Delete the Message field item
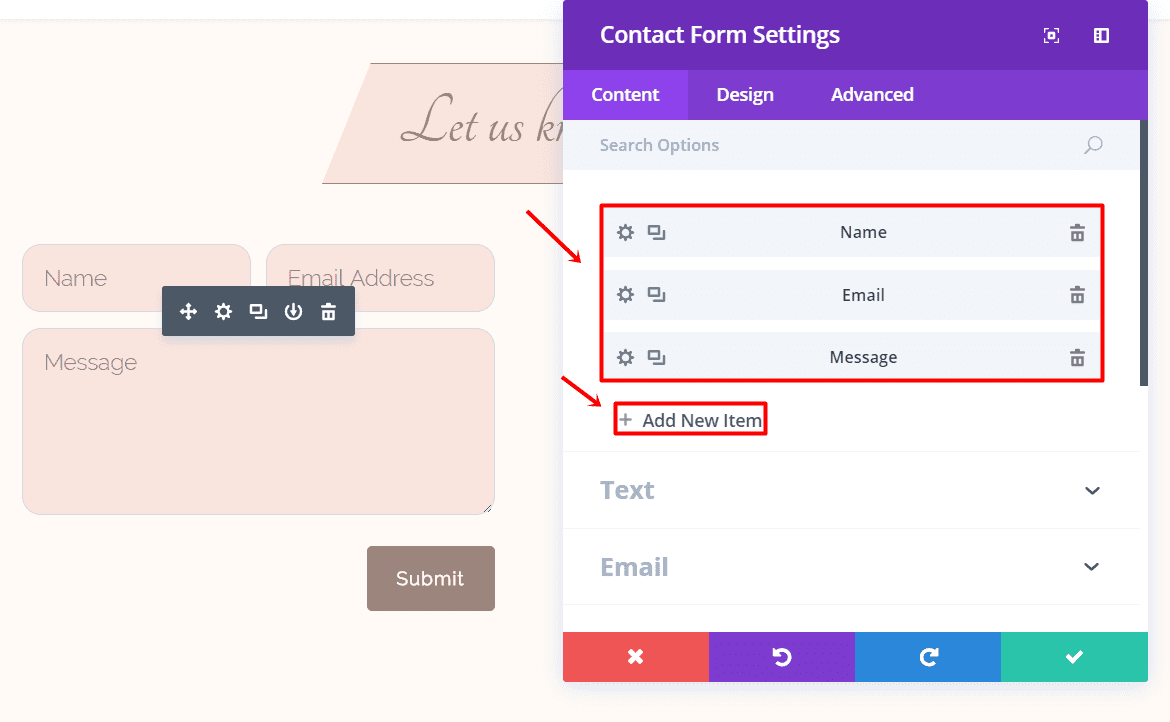This screenshot has height=722, width=1170. coord(1077,358)
